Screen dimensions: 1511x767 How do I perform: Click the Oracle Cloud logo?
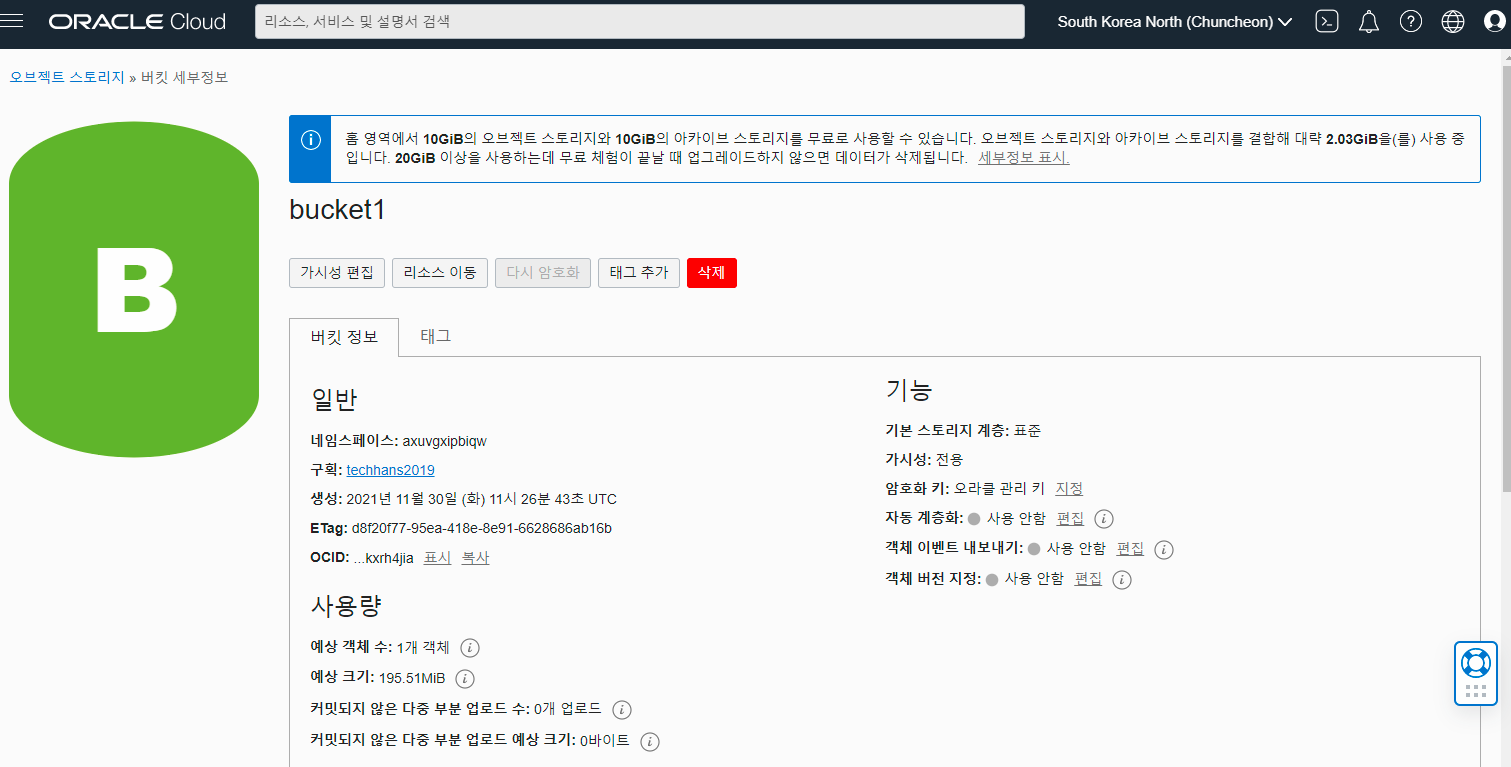pos(137,21)
